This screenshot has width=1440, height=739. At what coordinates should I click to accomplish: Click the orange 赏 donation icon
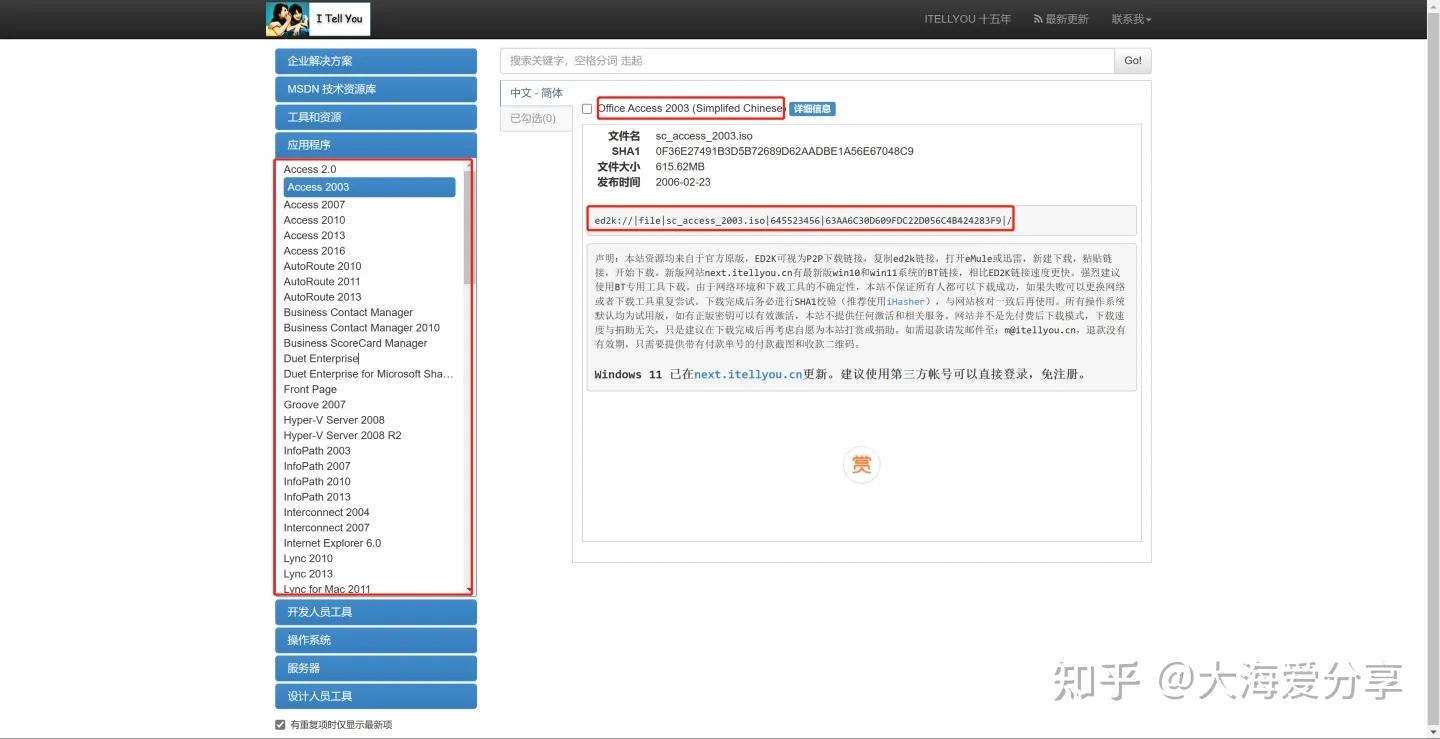(x=861, y=464)
